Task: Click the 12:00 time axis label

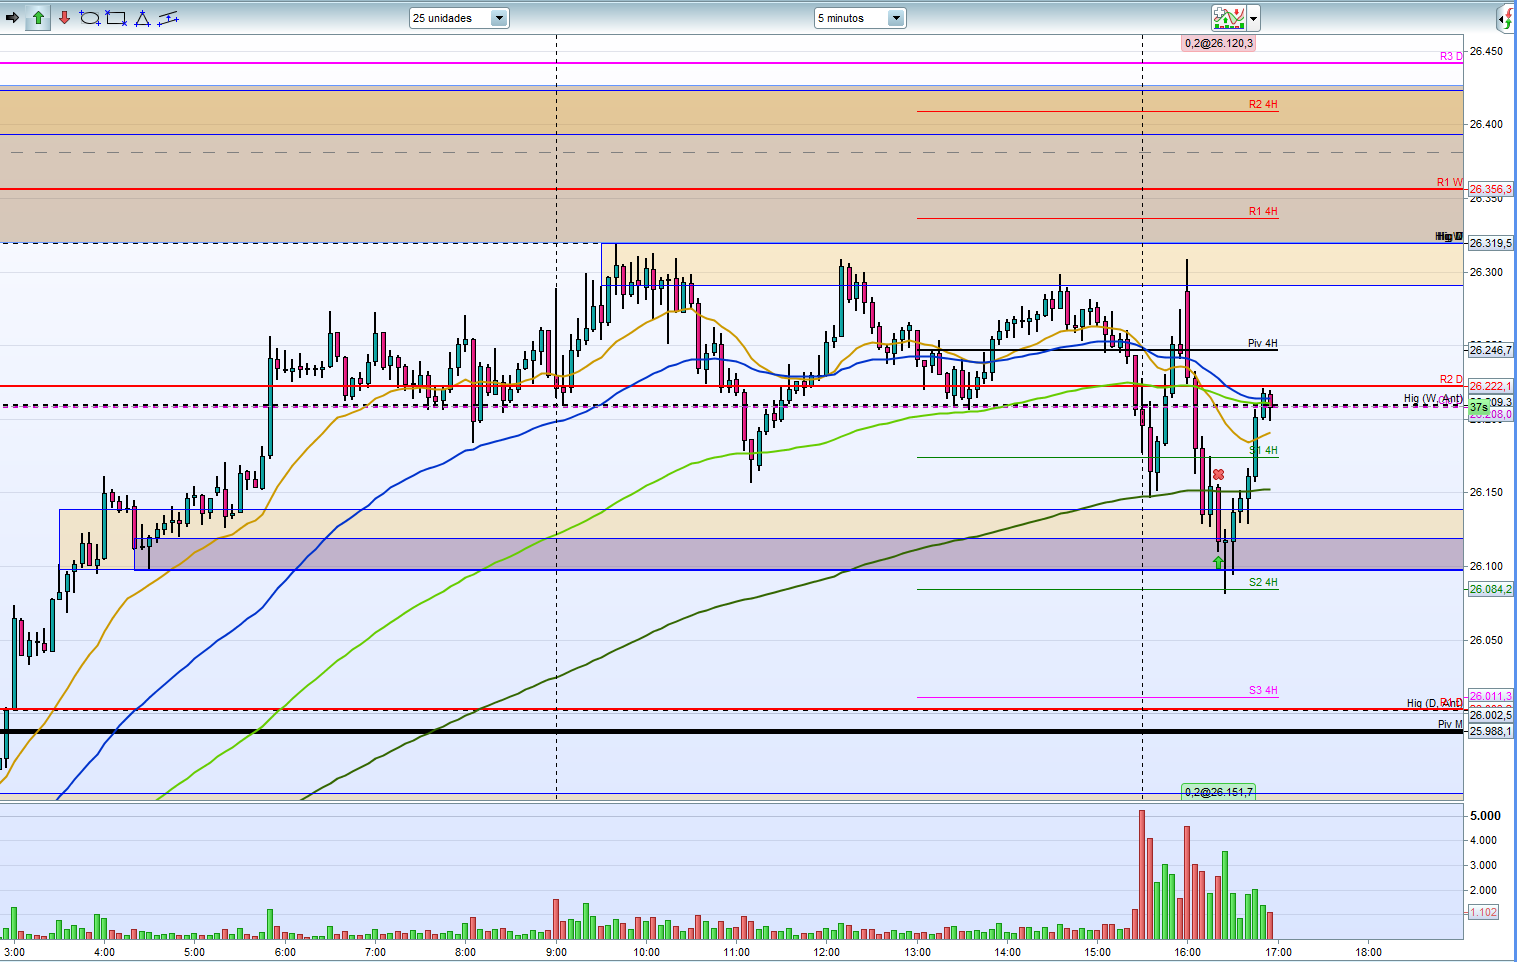Action: (x=827, y=952)
